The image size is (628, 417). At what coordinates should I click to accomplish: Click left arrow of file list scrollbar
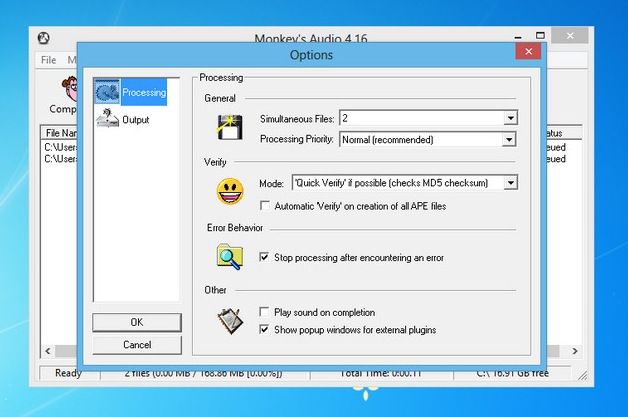pyautogui.click(x=48, y=351)
